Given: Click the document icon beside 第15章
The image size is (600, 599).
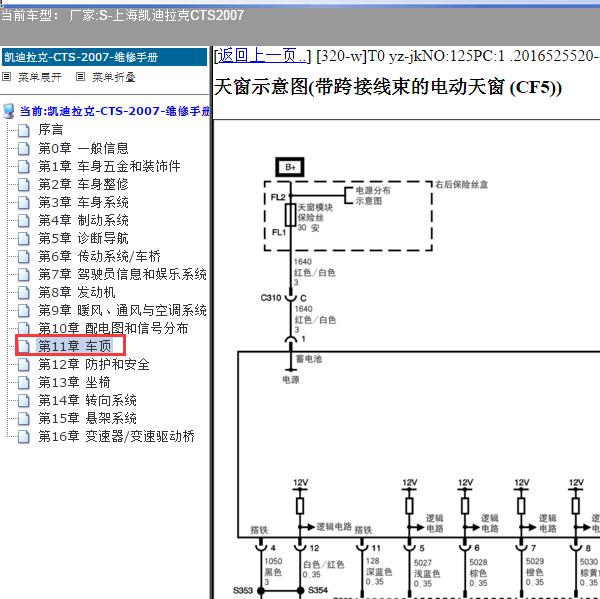Looking at the screenshot, I should pyautogui.click(x=24, y=419).
